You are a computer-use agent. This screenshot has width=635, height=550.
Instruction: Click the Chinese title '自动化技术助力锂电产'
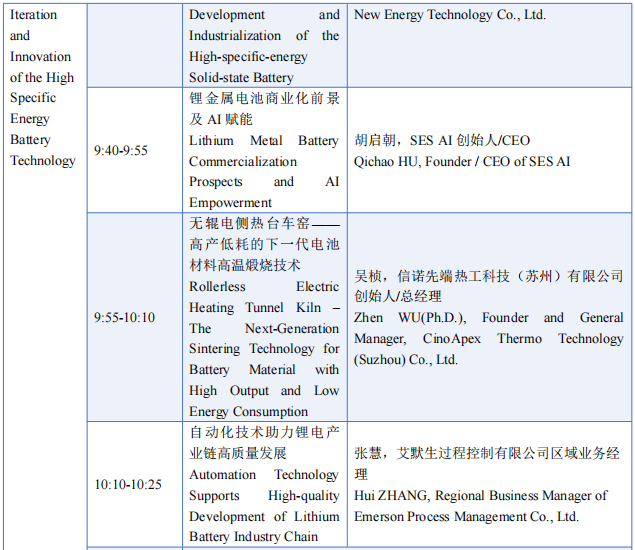pyautogui.click(x=264, y=433)
